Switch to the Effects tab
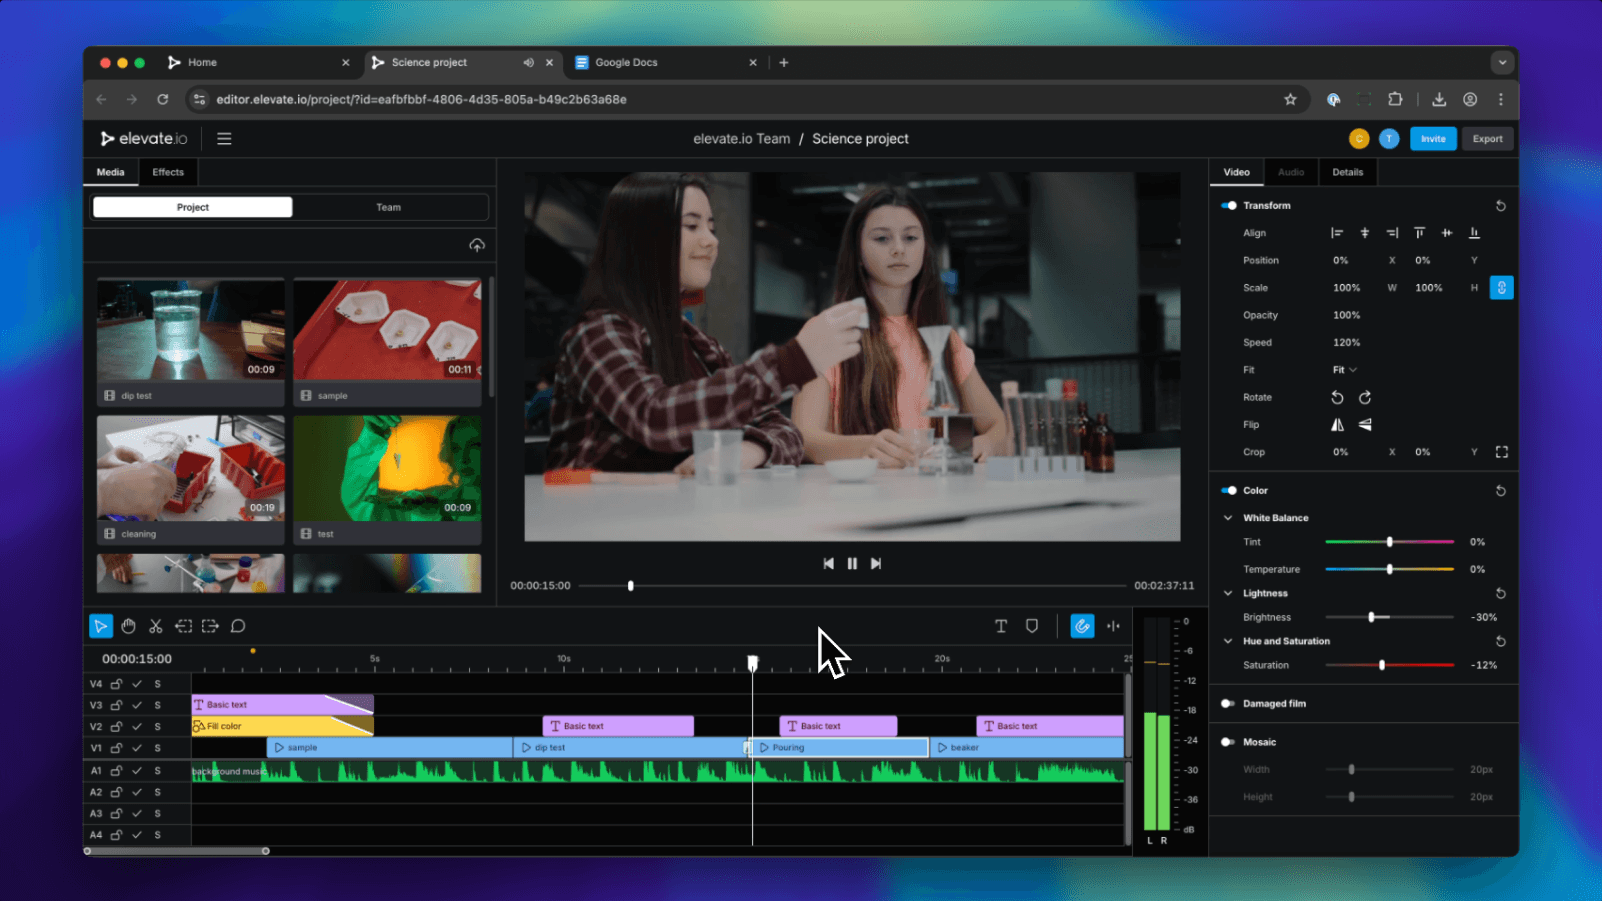This screenshot has height=901, width=1602. click(168, 172)
